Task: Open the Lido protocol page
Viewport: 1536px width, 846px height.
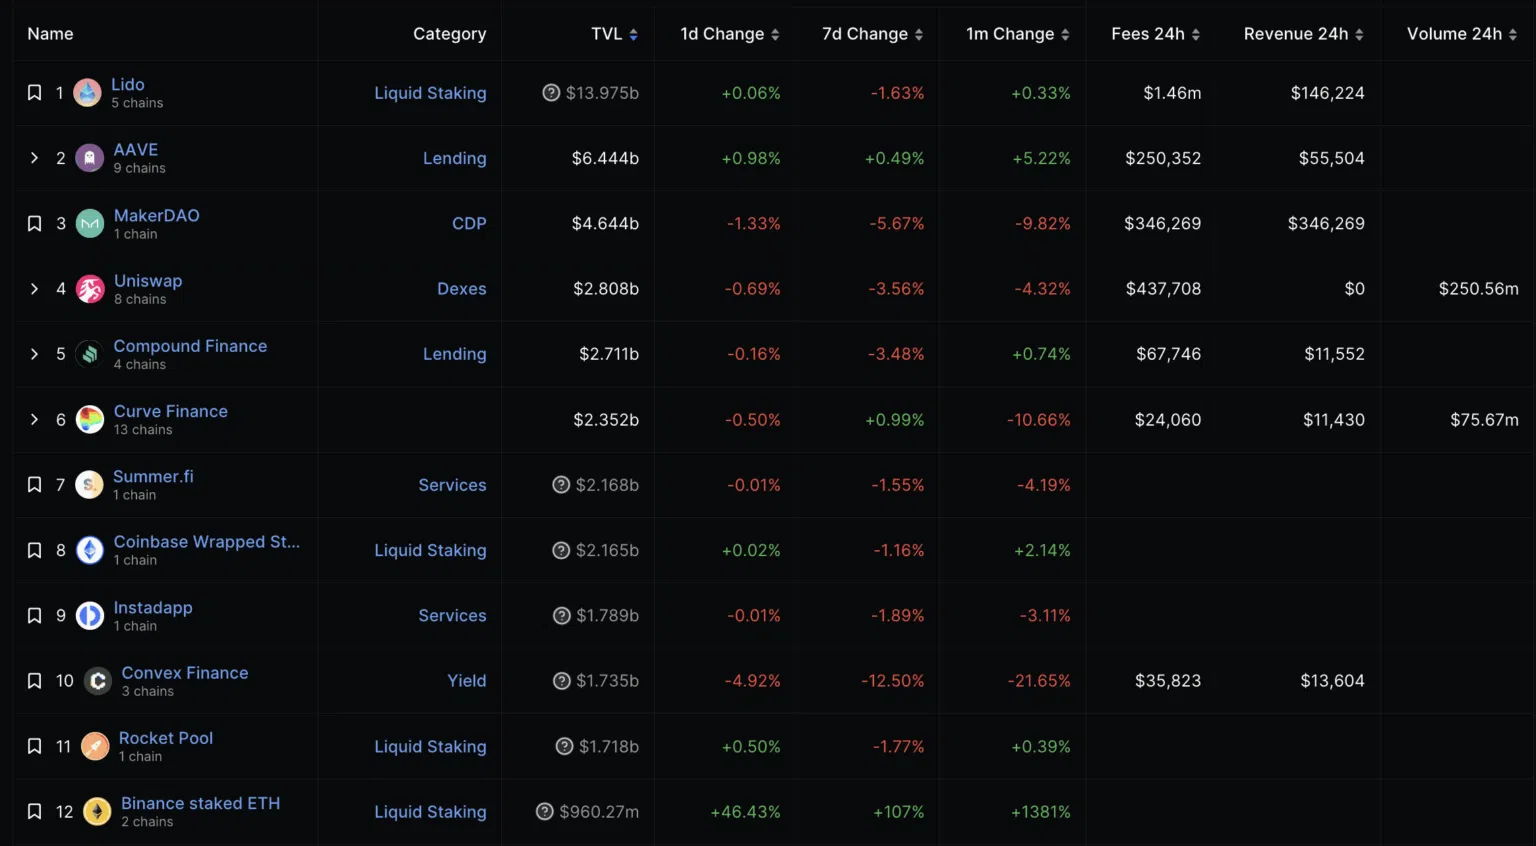Action: 128,85
